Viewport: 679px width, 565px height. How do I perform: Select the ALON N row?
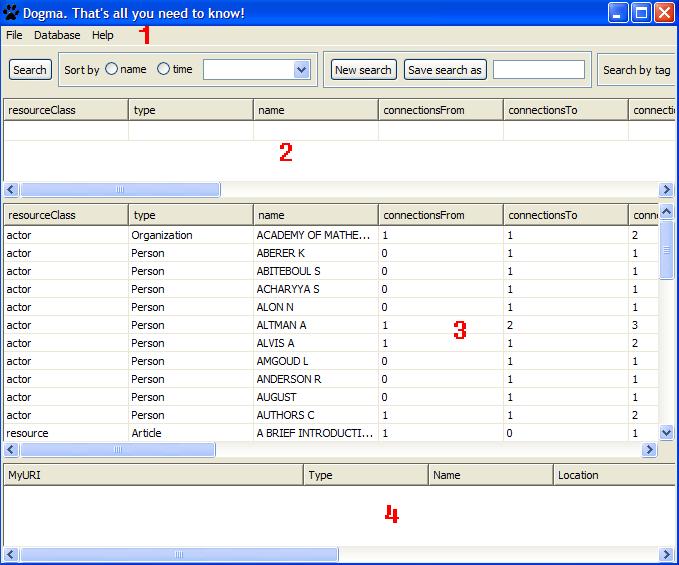tap(331, 307)
